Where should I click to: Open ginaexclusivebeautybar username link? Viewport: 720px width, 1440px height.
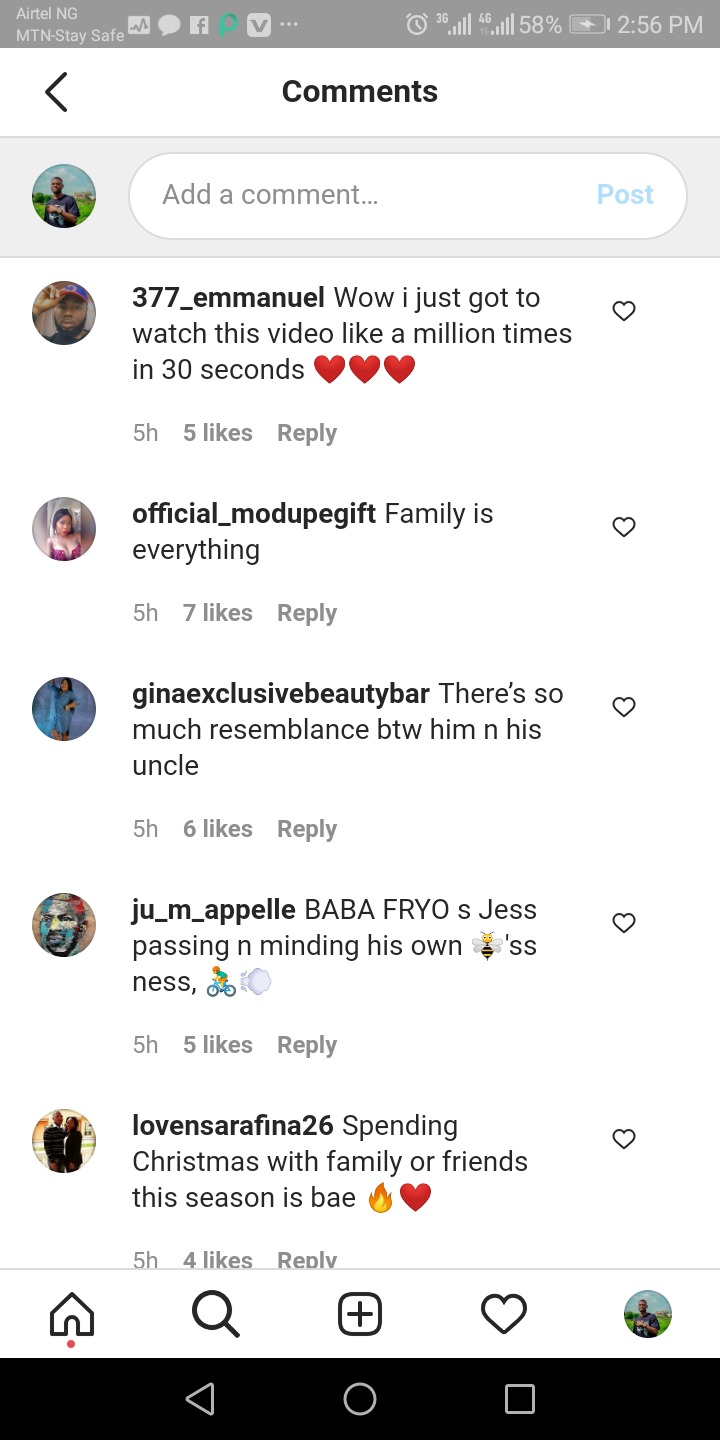coord(281,694)
